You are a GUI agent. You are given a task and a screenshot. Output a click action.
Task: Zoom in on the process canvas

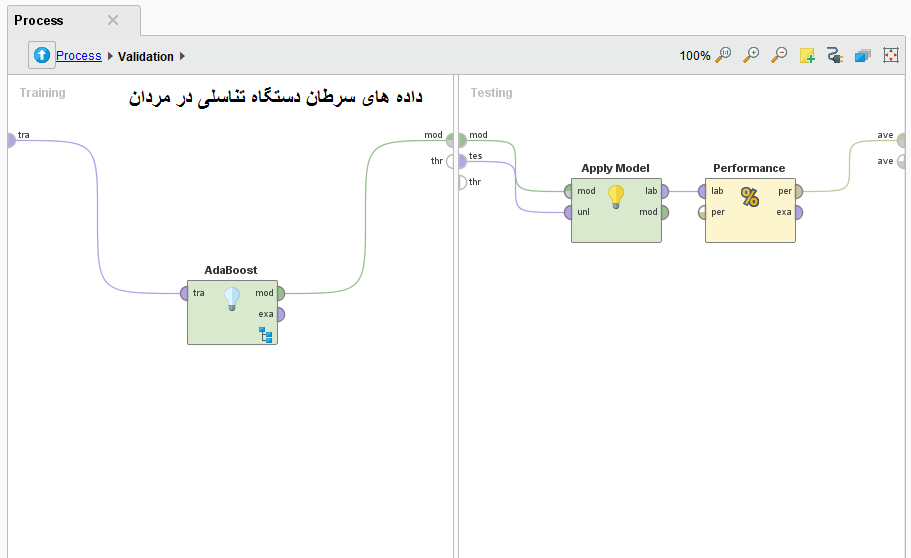(751, 56)
